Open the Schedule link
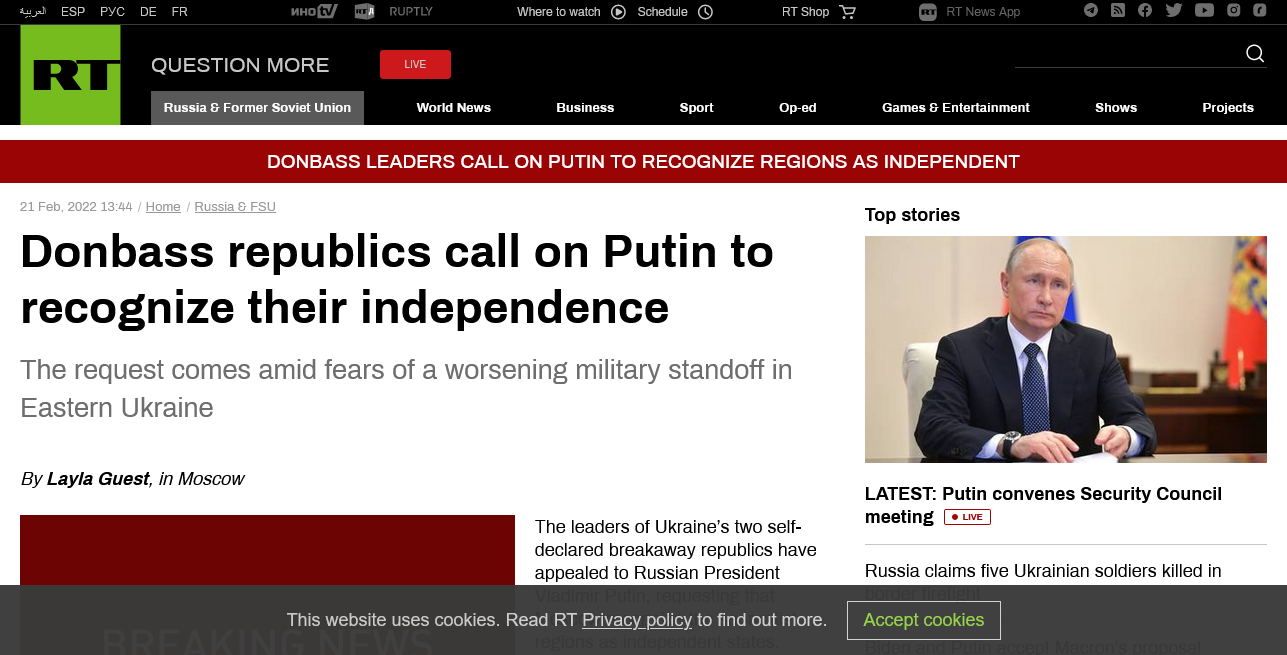This screenshot has height=655, width=1287. click(x=663, y=12)
